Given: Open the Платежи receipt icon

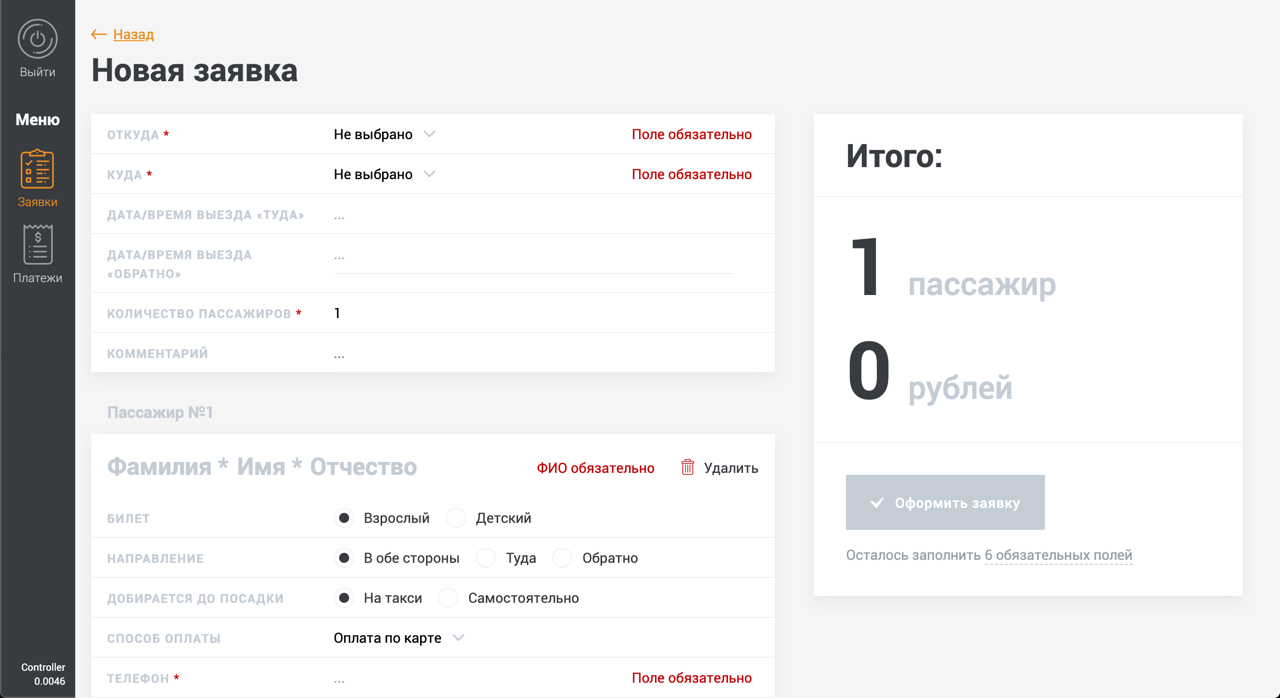Looking at the screenshot, I should click(x=37, y=245).
